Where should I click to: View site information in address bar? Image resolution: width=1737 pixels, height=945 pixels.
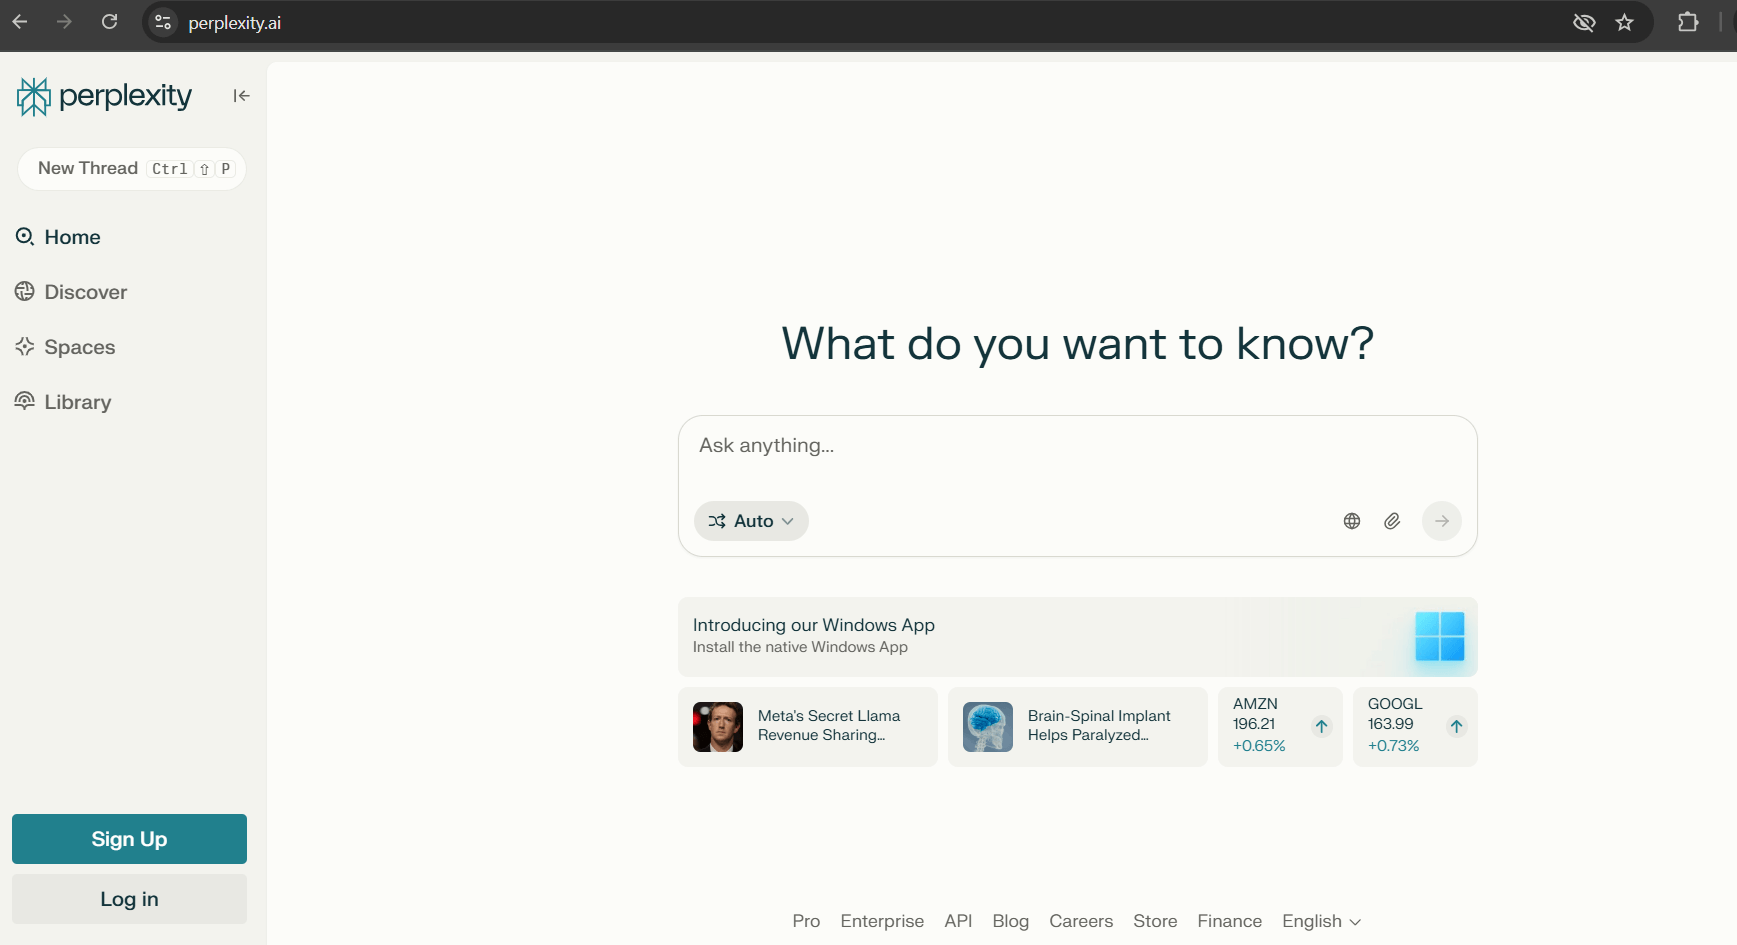coord(163,22)
